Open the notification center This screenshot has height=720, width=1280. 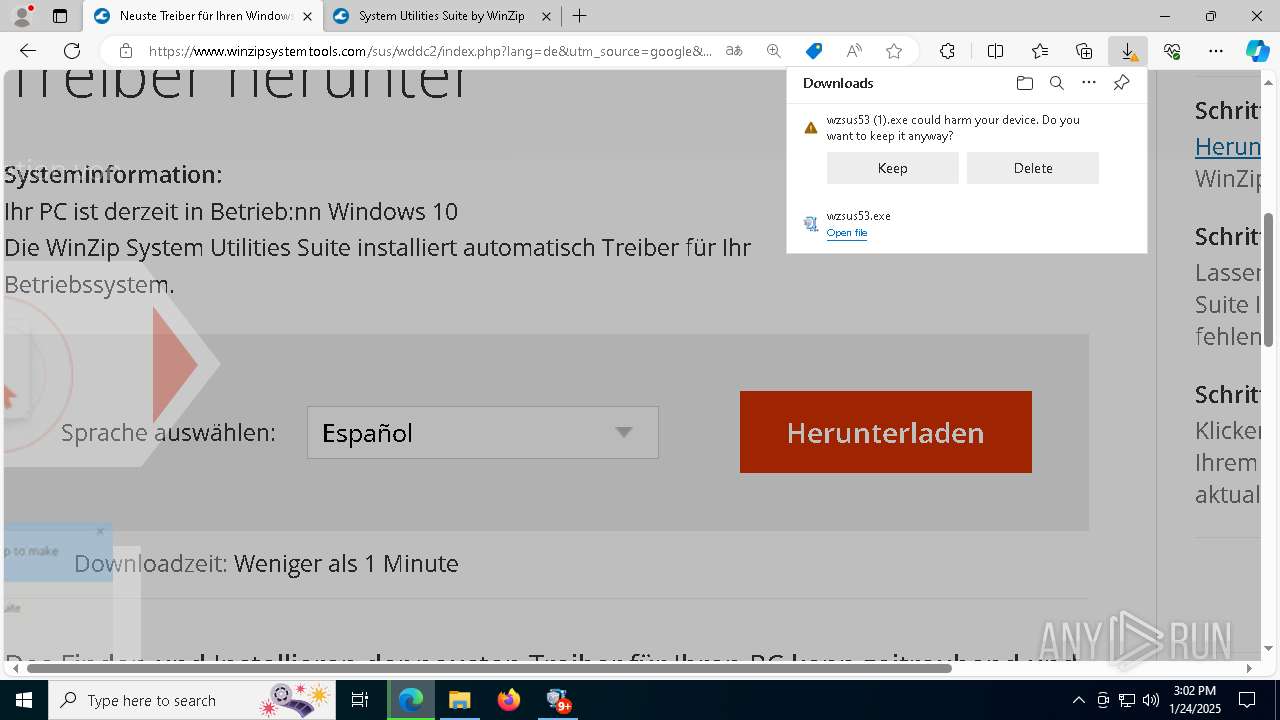coord(1247,700)
